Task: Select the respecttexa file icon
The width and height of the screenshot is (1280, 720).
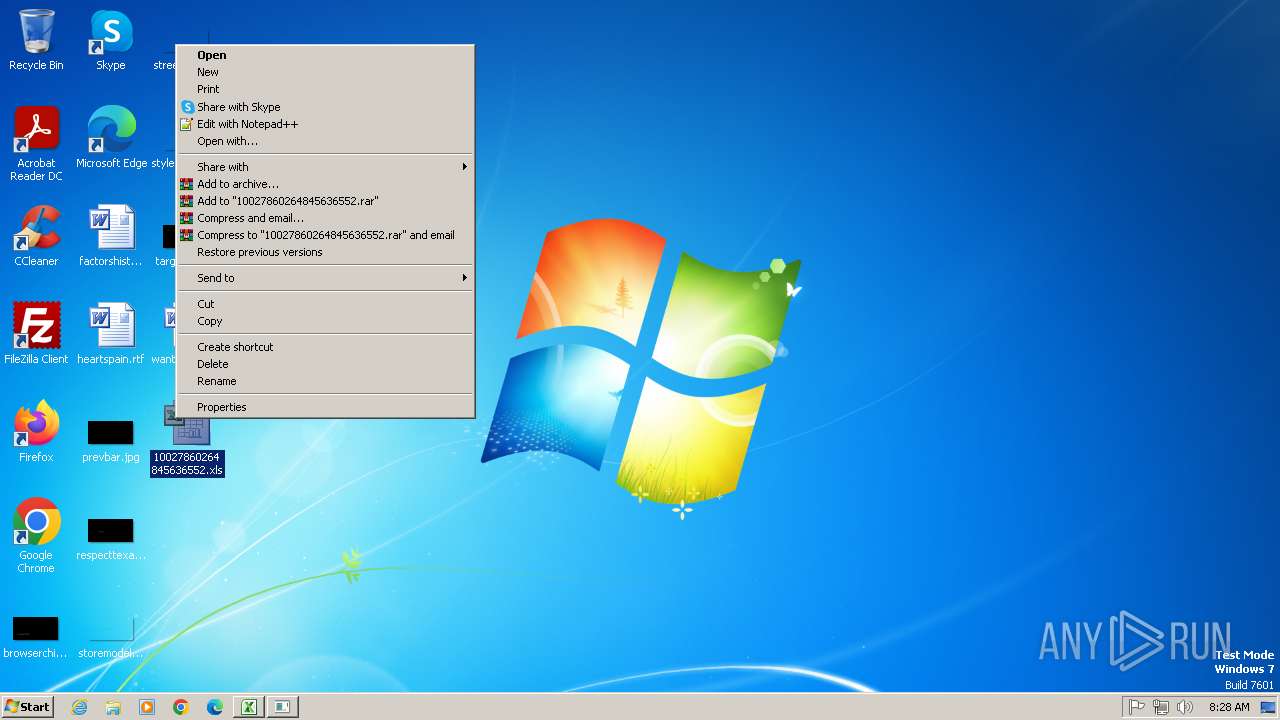Action: 111,538
